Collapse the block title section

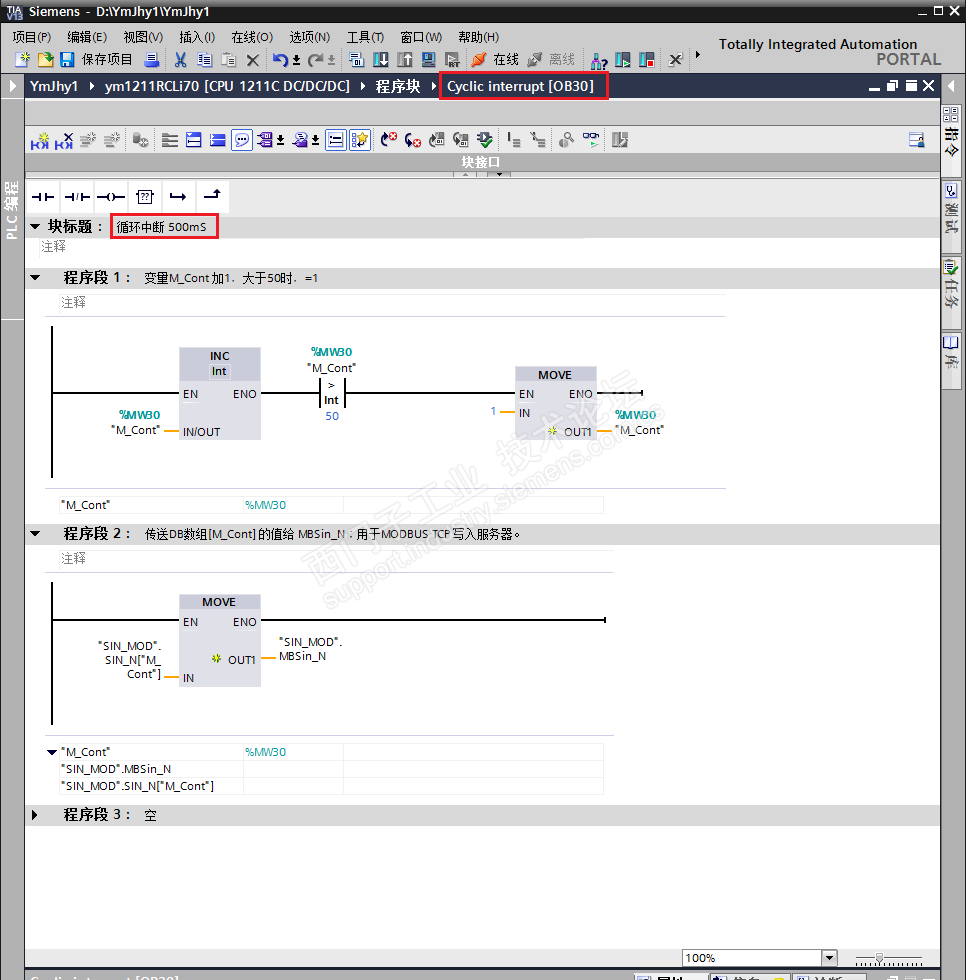click(35, 226)
